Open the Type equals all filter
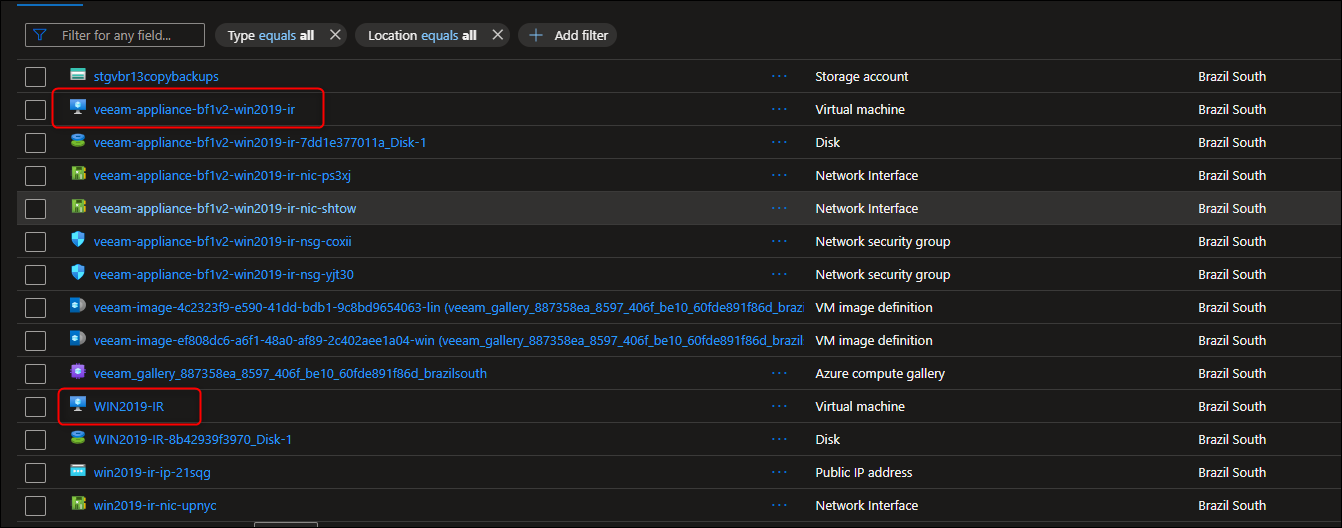Screen dimensions: 1342x528 tap(270, 35)
